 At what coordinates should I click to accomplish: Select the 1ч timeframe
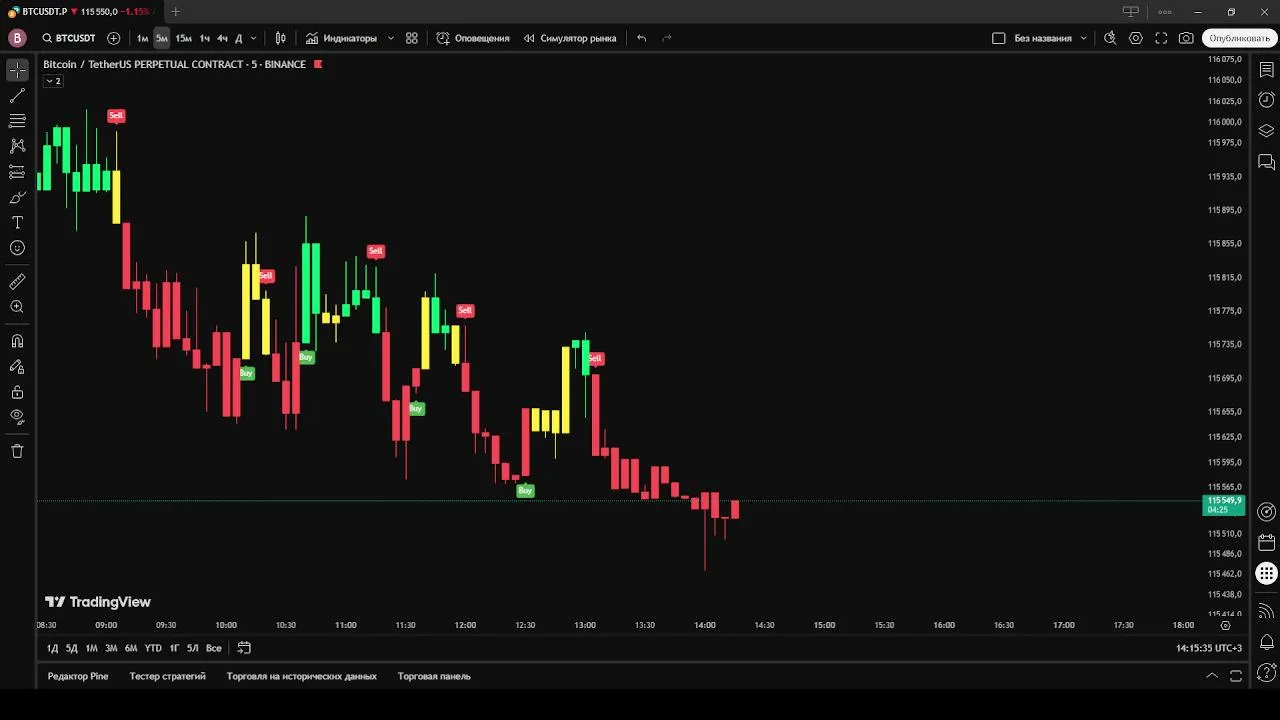205,38
